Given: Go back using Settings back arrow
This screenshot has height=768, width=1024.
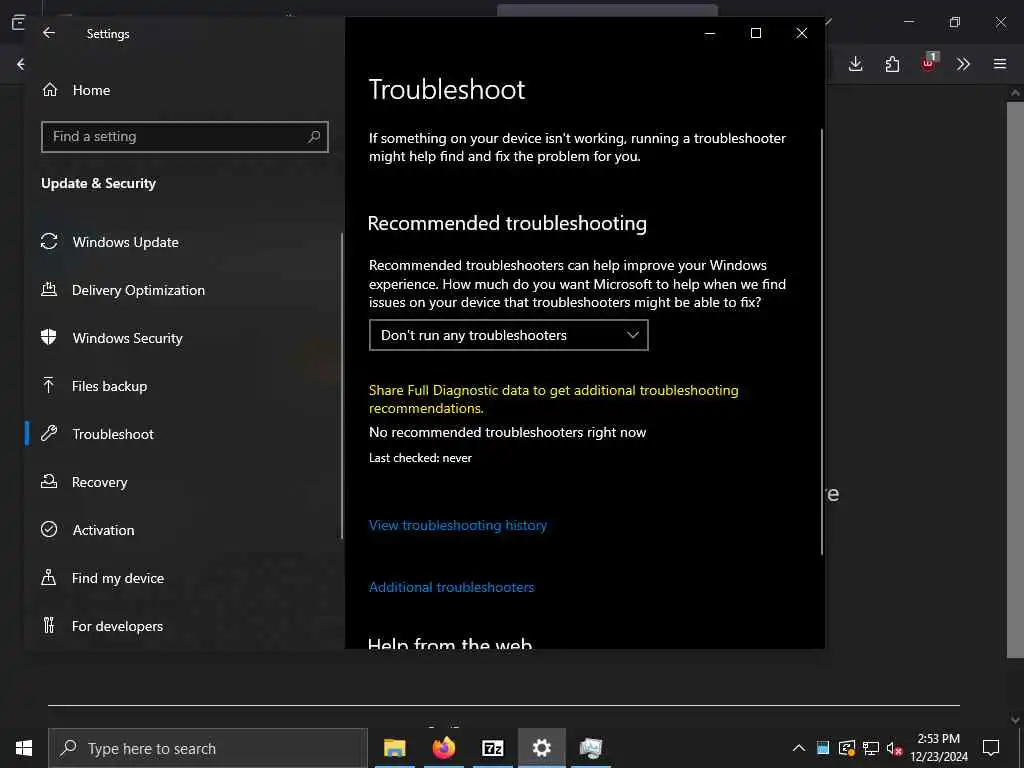Looking at the screenshot, I should [49, 33].
